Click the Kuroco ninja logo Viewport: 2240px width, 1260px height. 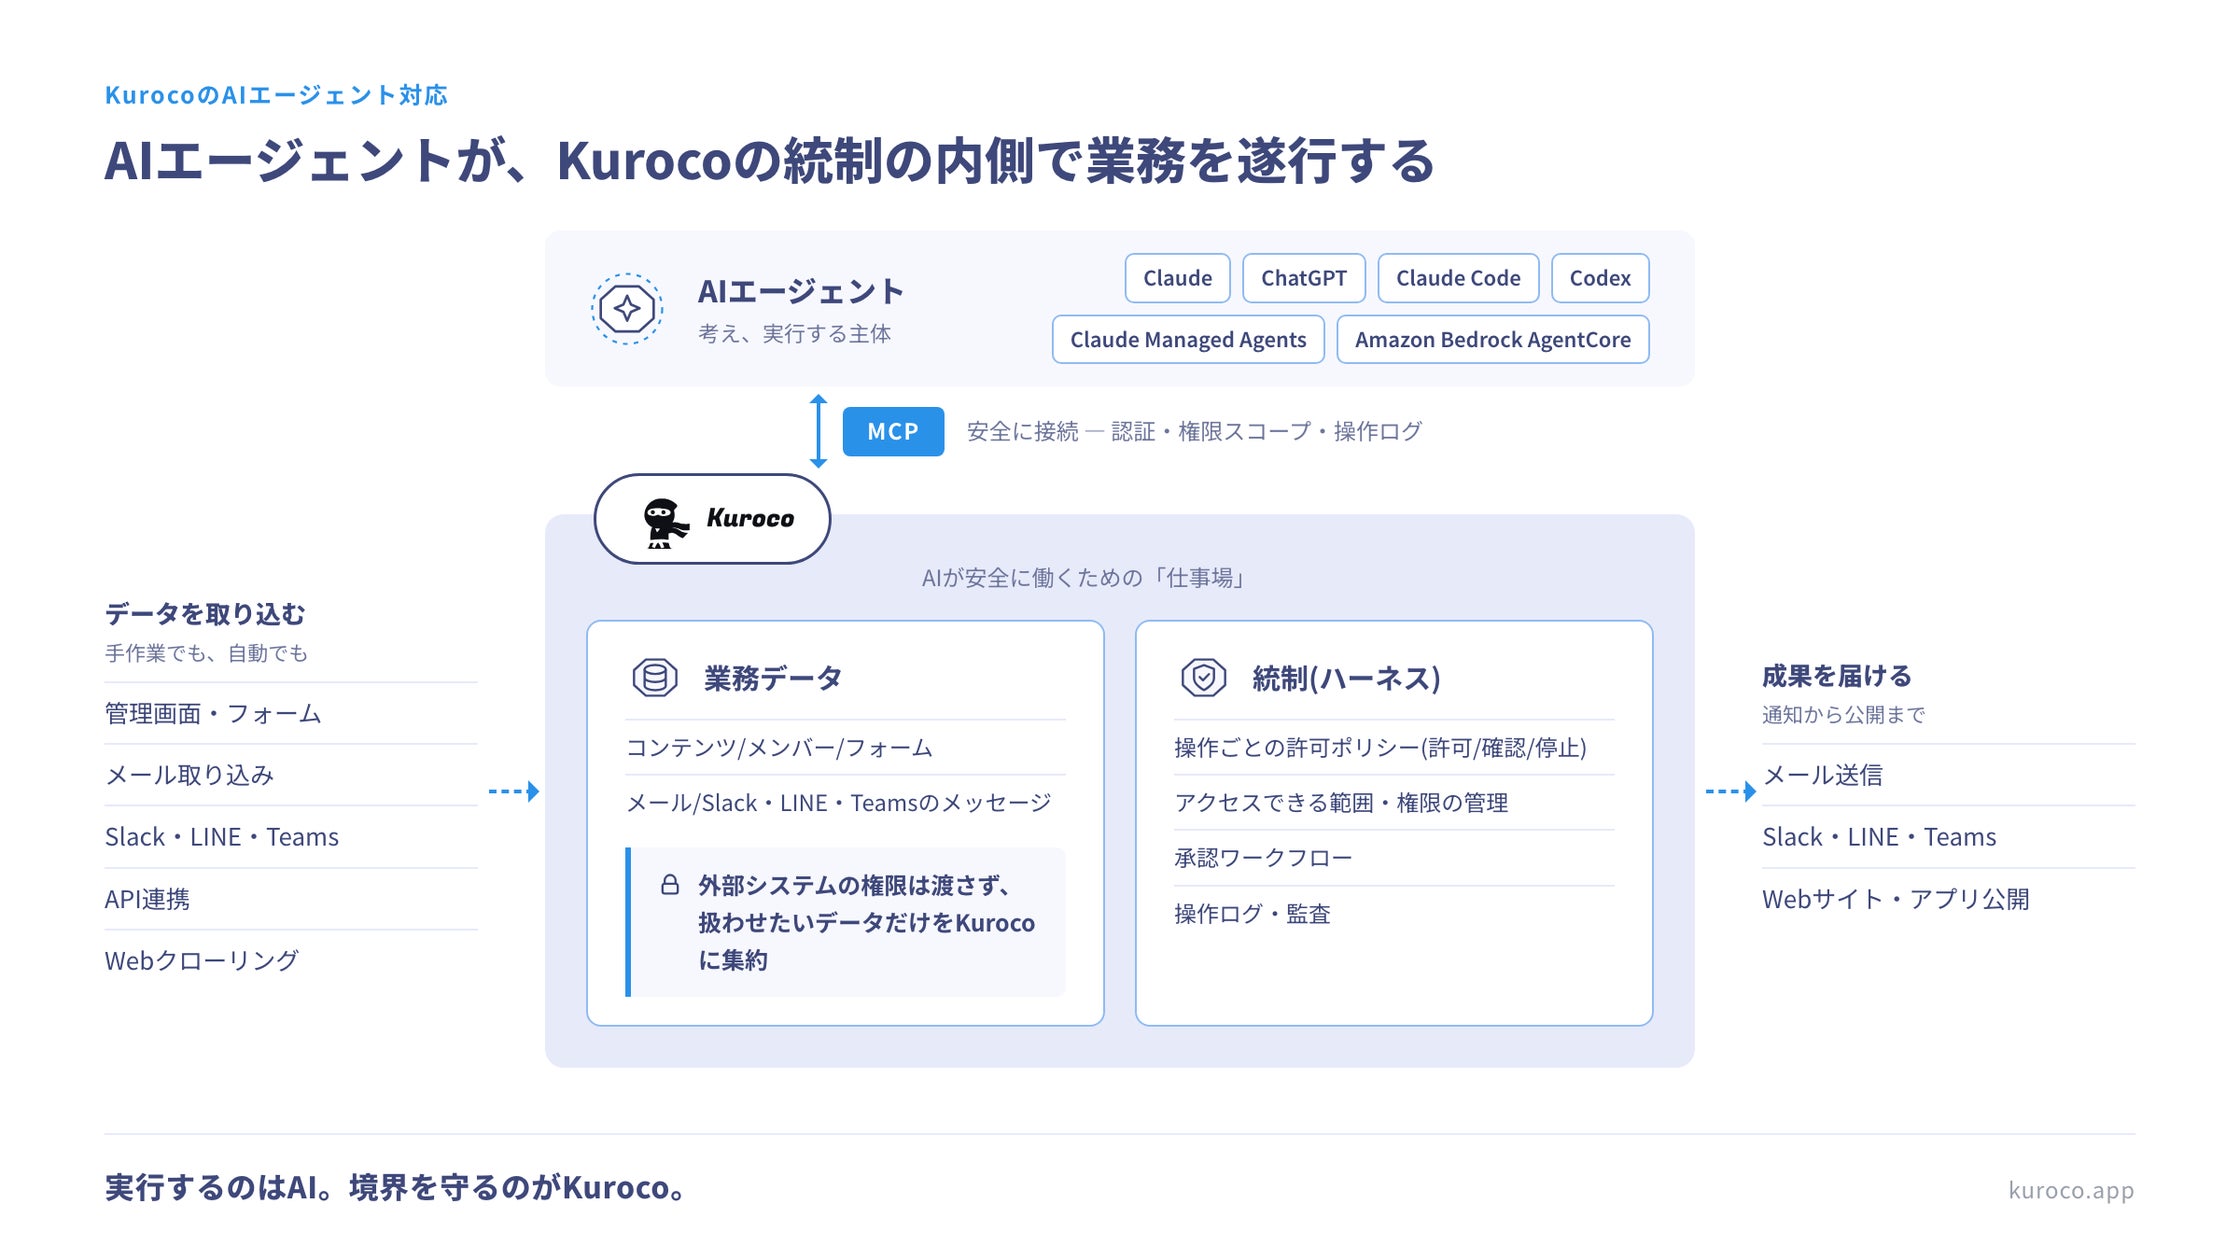point(712,519)
